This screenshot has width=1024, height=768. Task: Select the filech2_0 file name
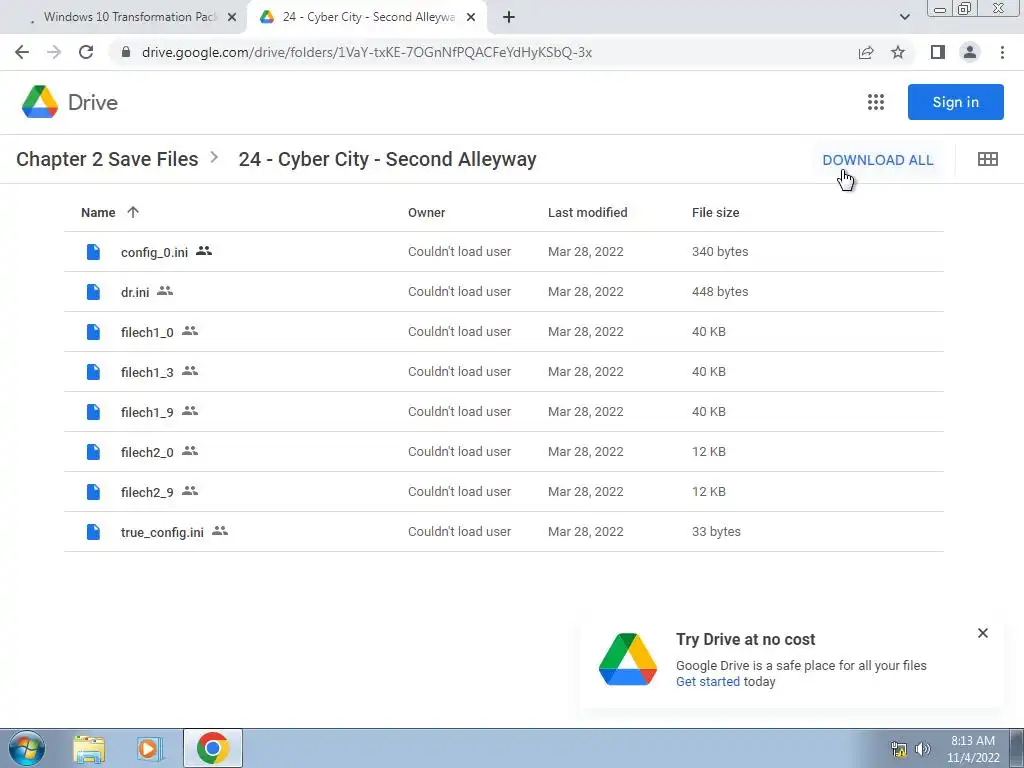(147, 452)
